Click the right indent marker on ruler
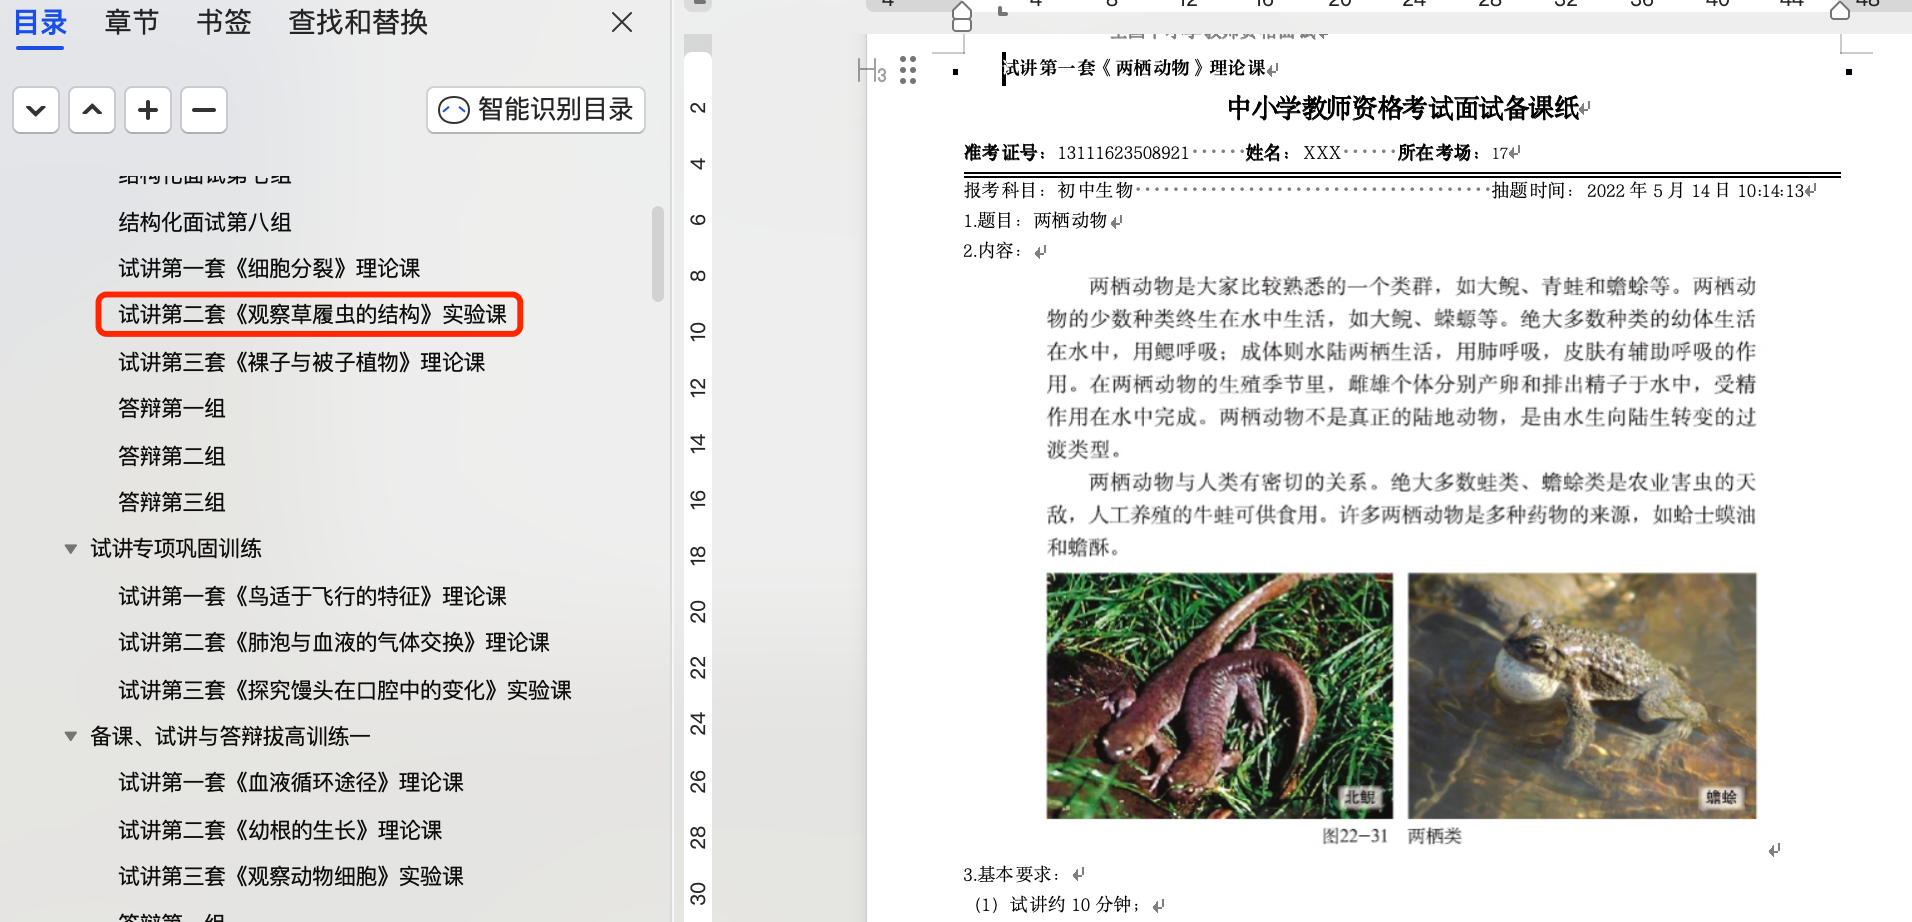Image resolution: width=1912 pixels, height=922 pixels. pyautogui.click(x=1839, y=11)
